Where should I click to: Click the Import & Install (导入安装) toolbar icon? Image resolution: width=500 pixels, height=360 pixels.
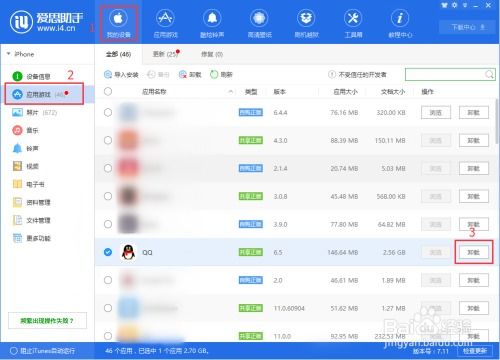pos(121,74)
